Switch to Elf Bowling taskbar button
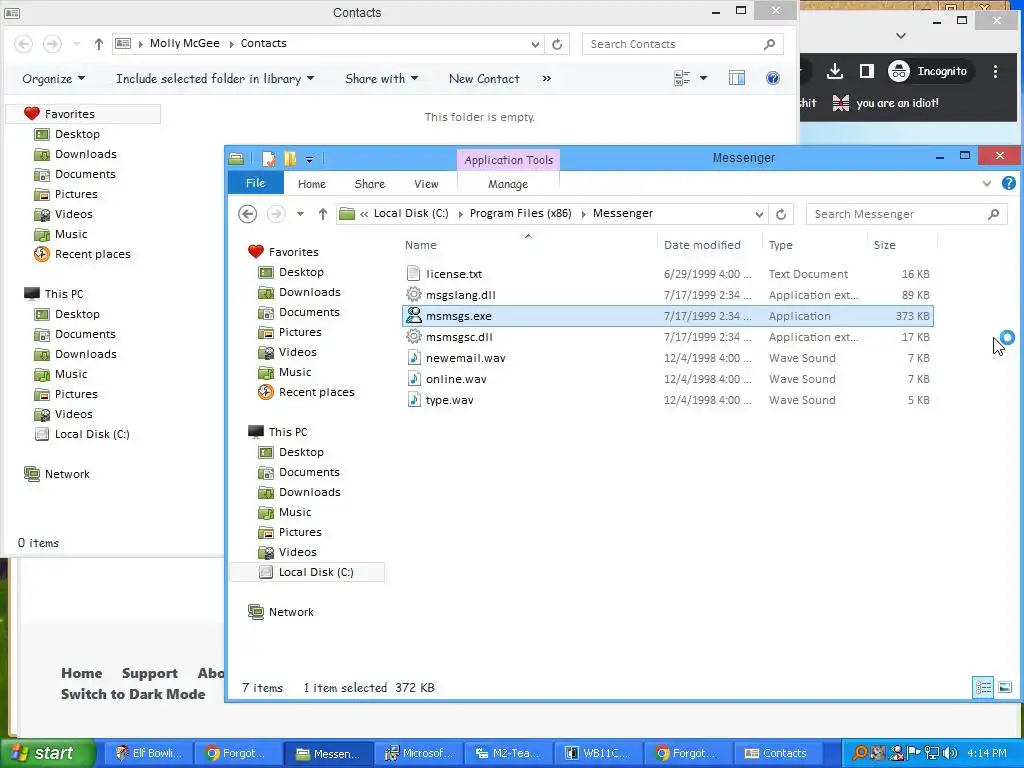The width and height of the screenshot is (1024, 768). [149, 753]
